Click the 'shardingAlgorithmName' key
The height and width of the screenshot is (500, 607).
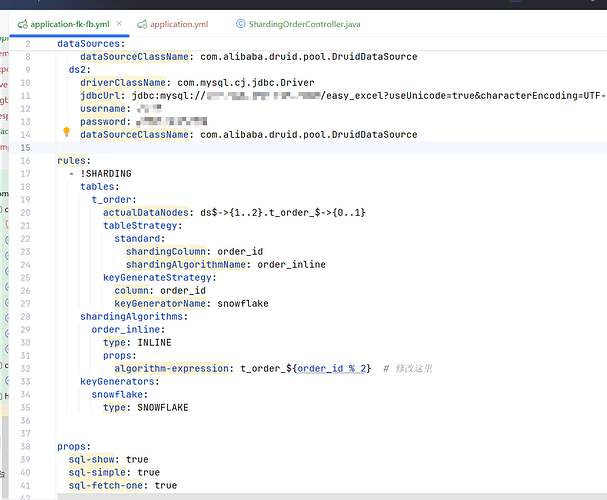tap(185, 265)
